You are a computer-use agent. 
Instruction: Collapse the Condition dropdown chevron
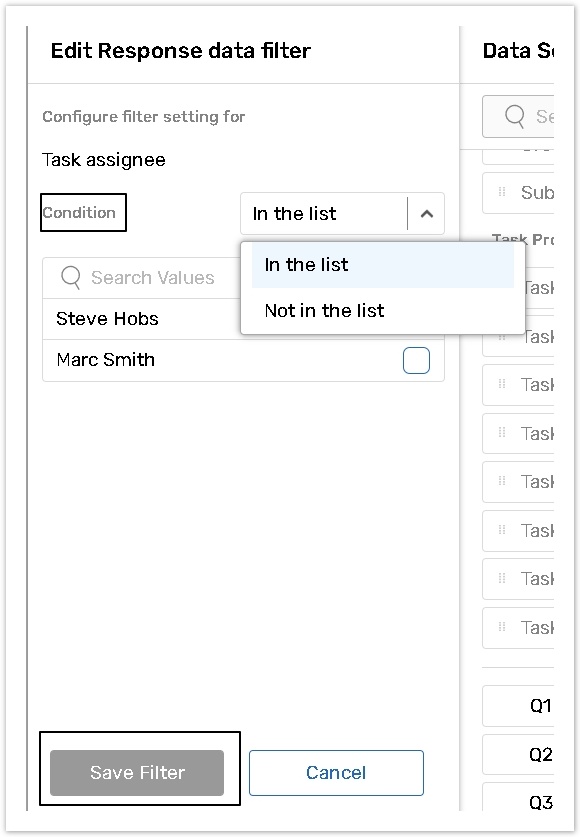click(426, 214)
